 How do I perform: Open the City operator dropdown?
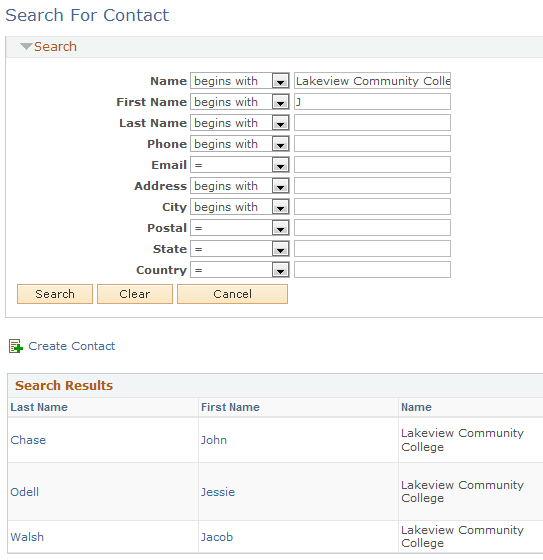[x=240, y=207]
